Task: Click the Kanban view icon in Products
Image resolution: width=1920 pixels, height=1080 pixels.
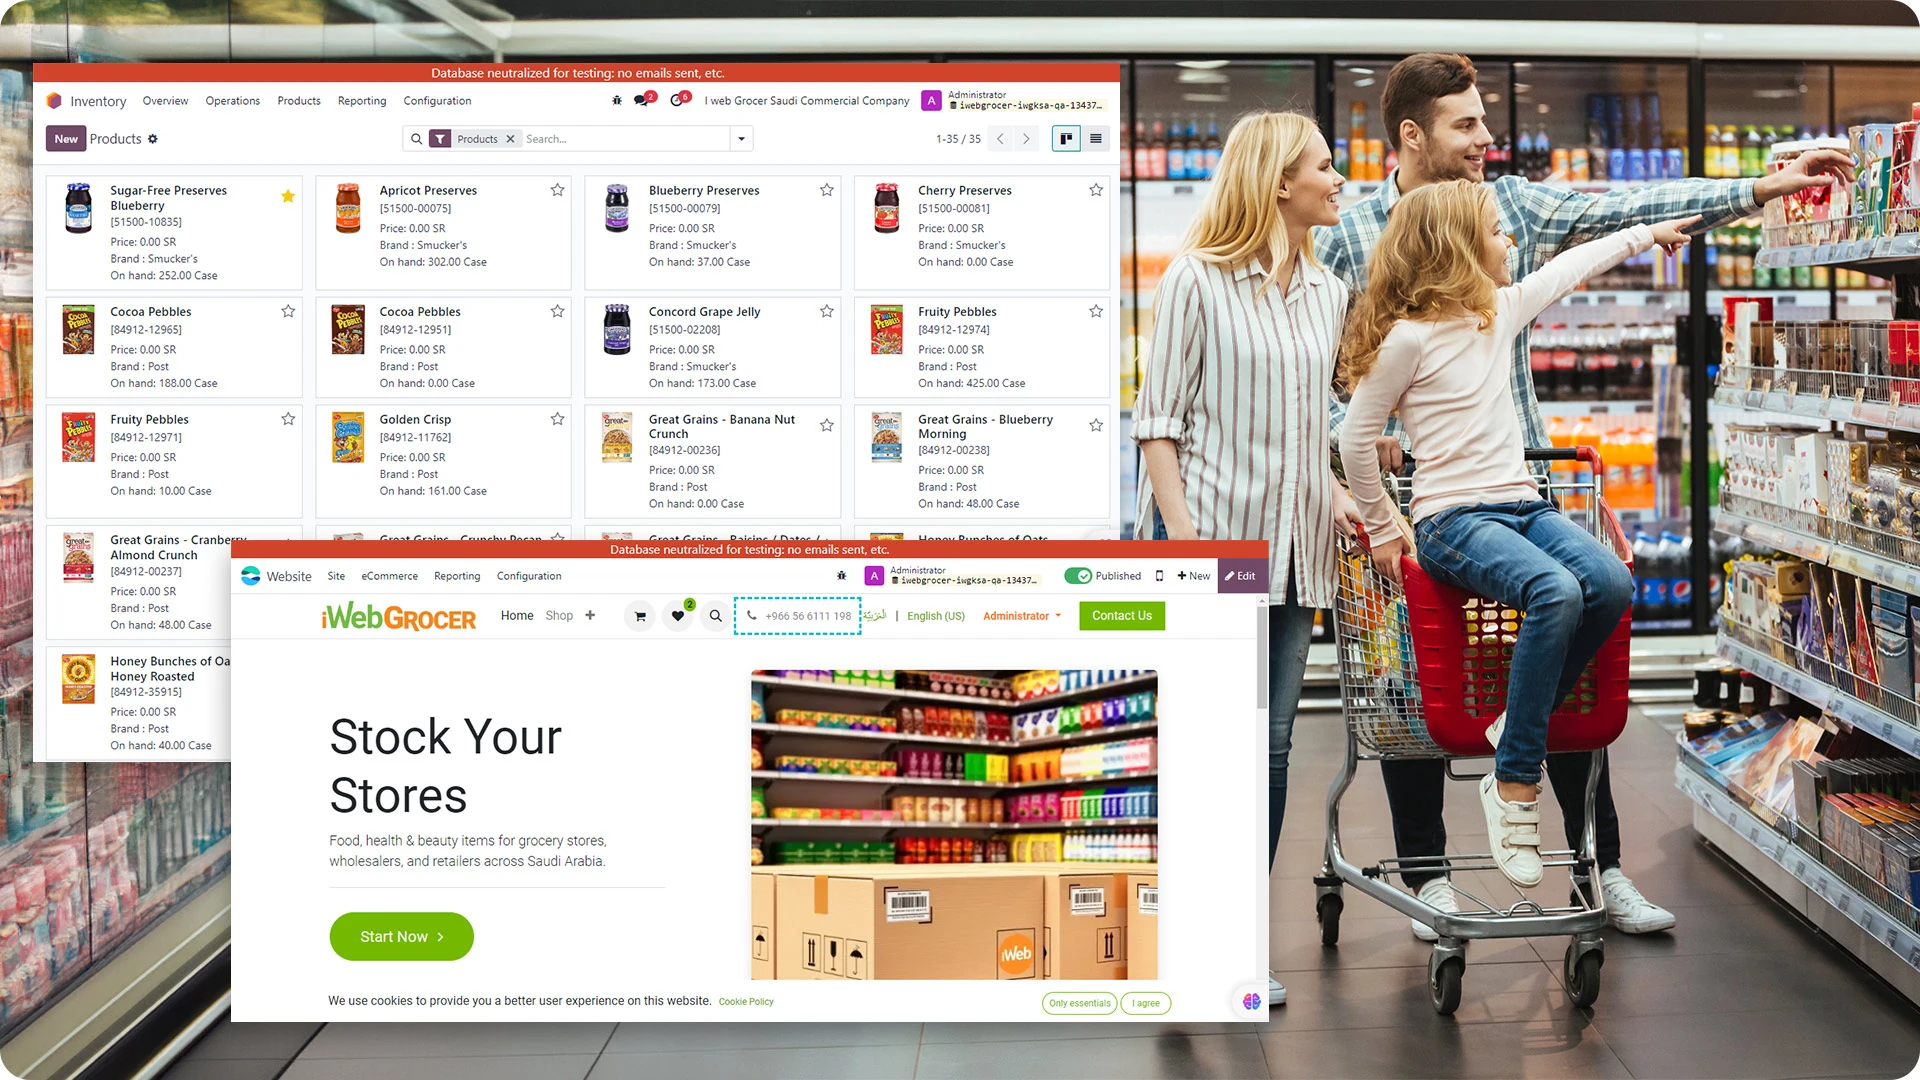Action: click(x=1065, y=138)
